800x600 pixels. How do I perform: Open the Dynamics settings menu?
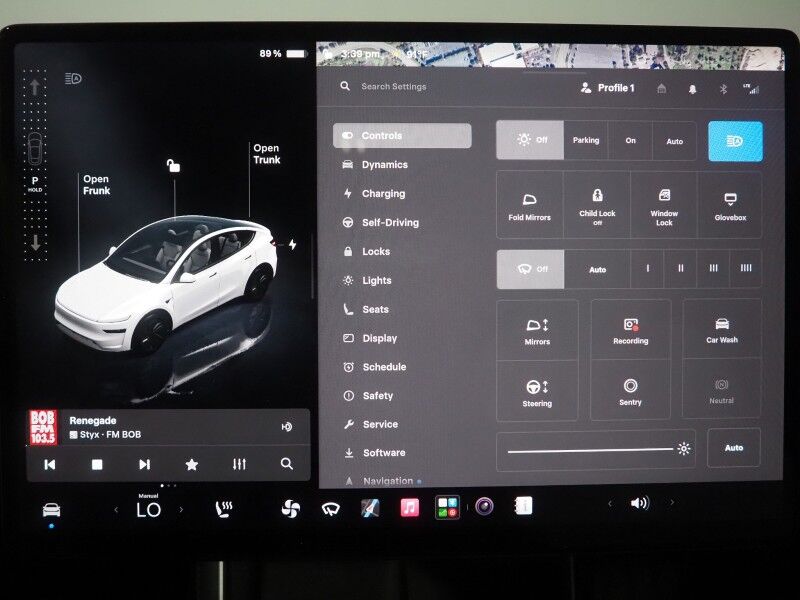[x=376, y=165]
